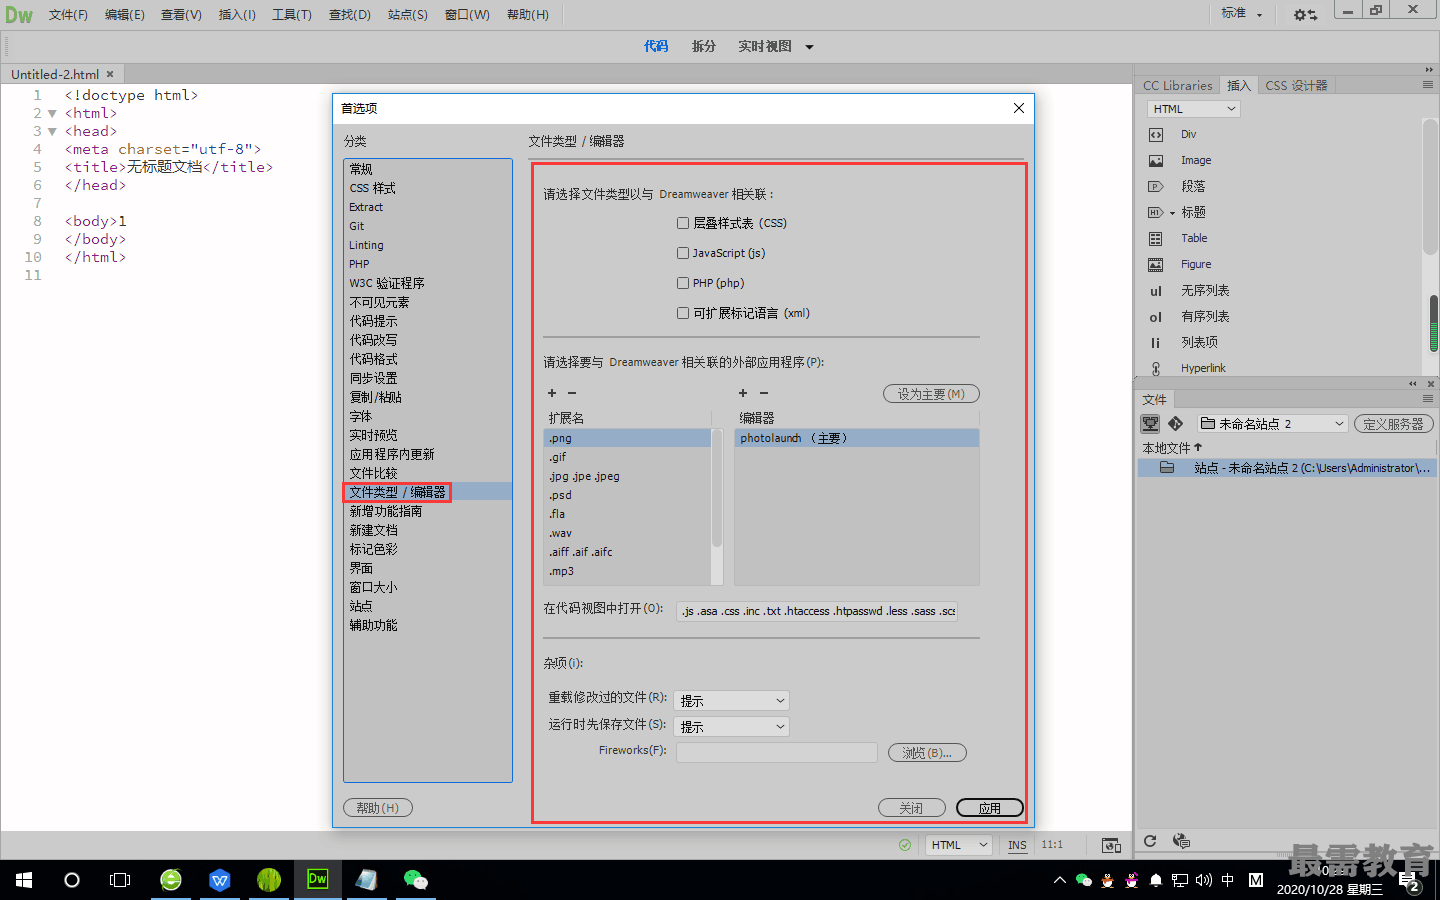The height and width of the screenshot is (900, 1440).
Task: Open Windows Start menu
Action: tap(24, 880)
